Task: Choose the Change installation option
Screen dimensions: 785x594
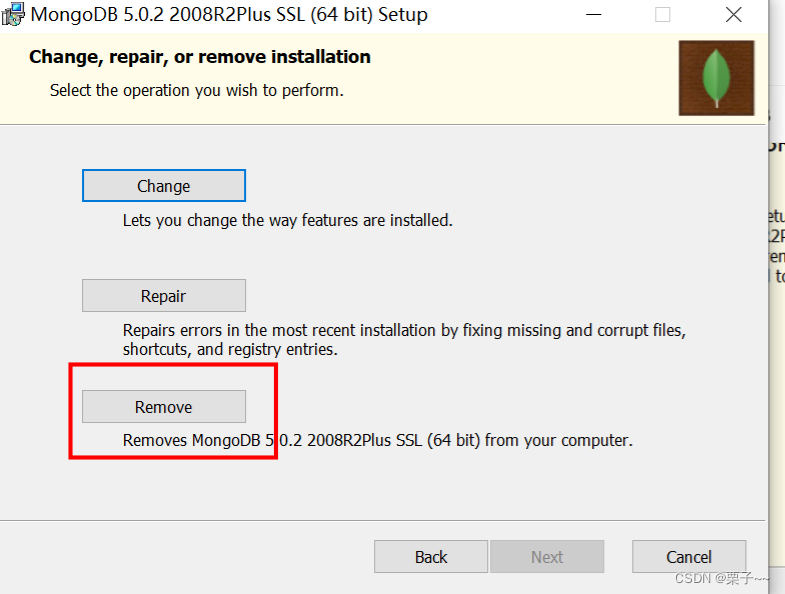Action: pyautogui.click(x=164, y=186)
